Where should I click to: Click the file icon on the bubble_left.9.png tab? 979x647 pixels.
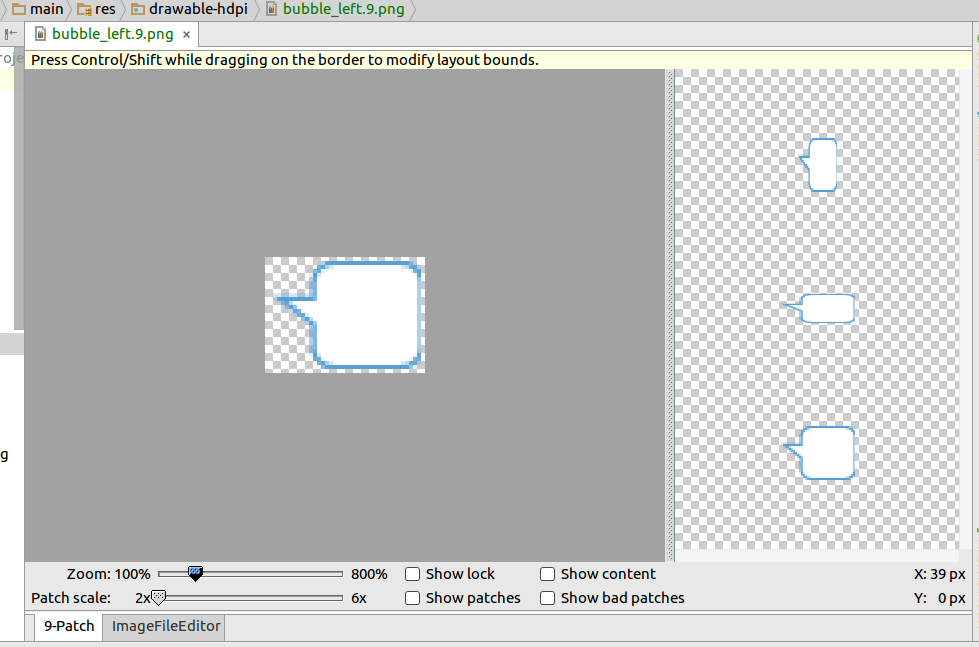(40, 34)
